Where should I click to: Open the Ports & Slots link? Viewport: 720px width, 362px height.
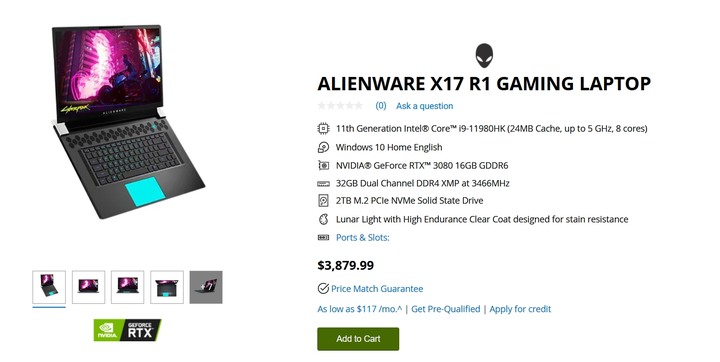point(362,238)
